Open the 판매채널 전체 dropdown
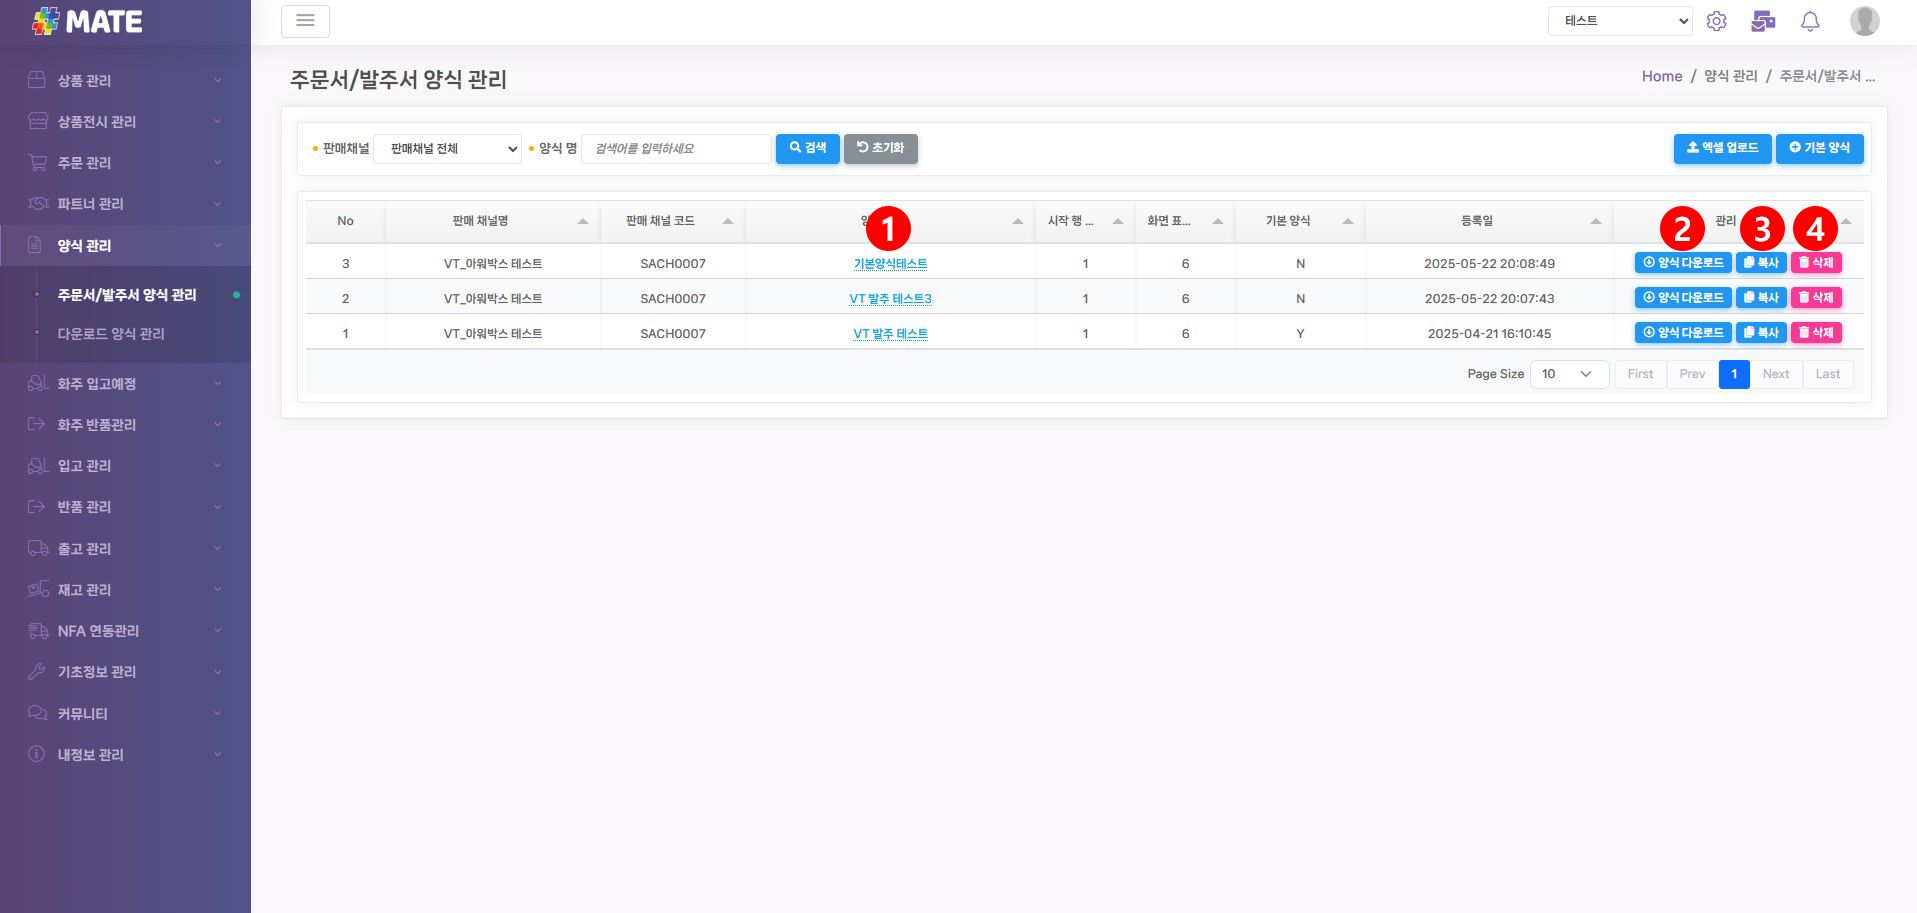The height and width of the screenshot is (913, 1917). click(x=447, y=149)
